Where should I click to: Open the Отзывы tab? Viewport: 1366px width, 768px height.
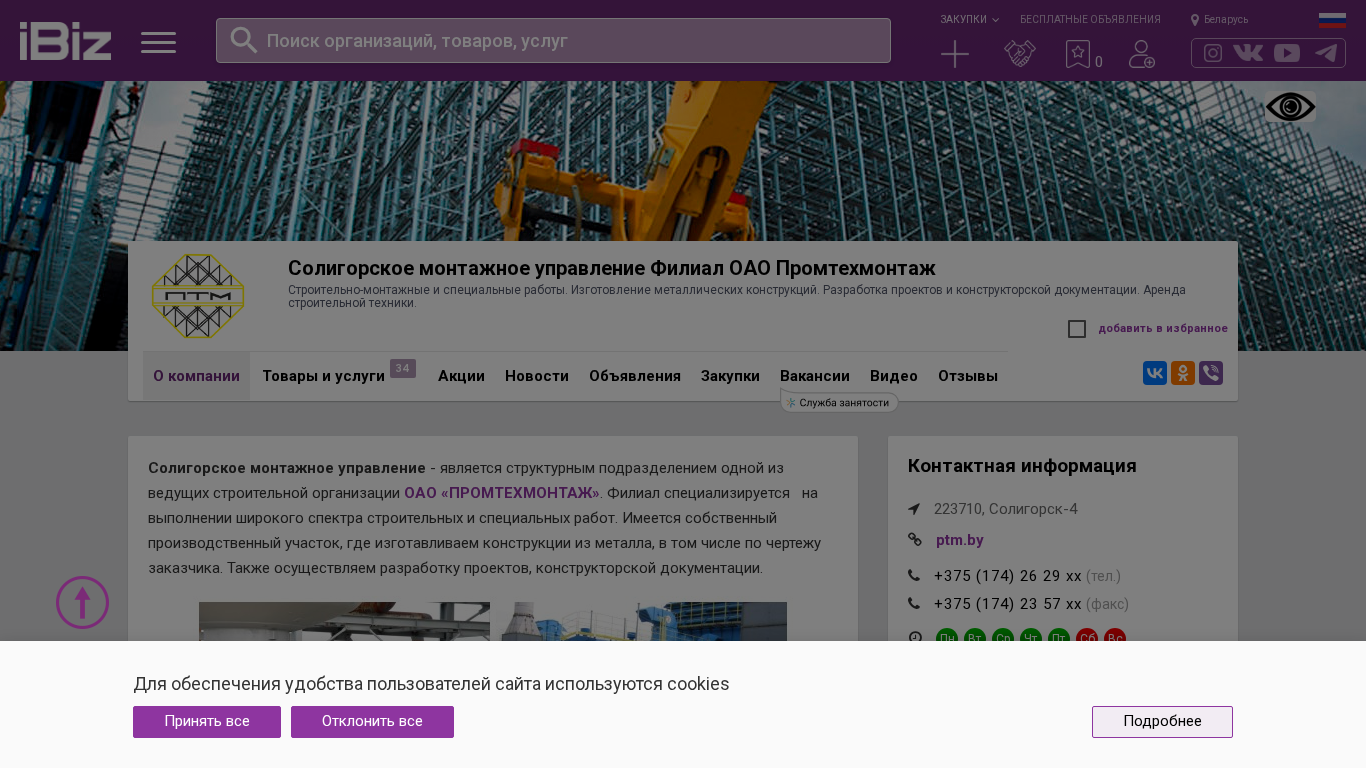click(x=968, y=376)
